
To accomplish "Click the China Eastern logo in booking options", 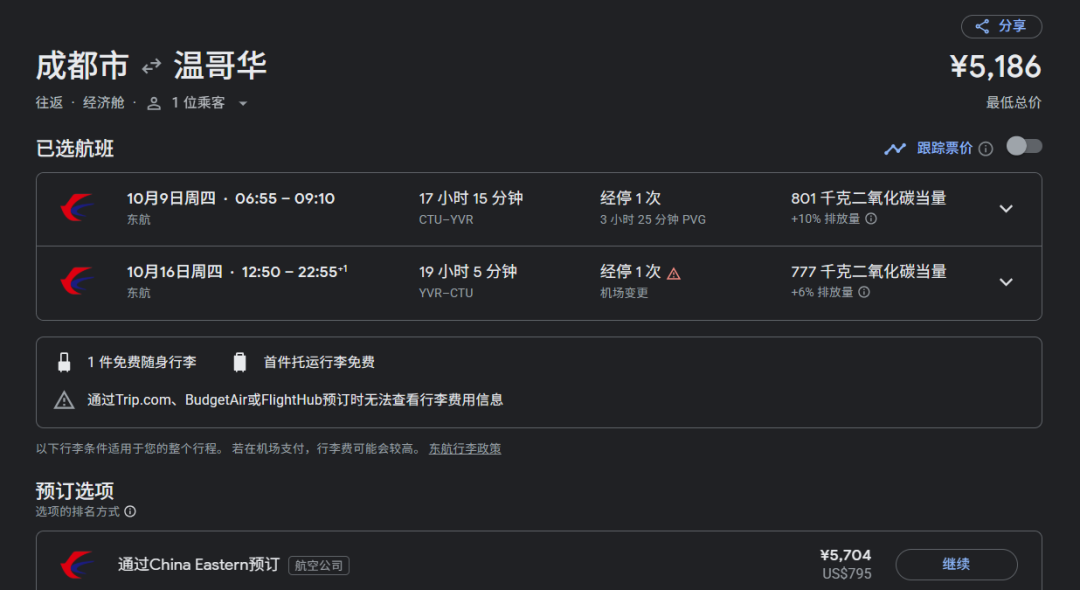I will [x=77, y=565].
